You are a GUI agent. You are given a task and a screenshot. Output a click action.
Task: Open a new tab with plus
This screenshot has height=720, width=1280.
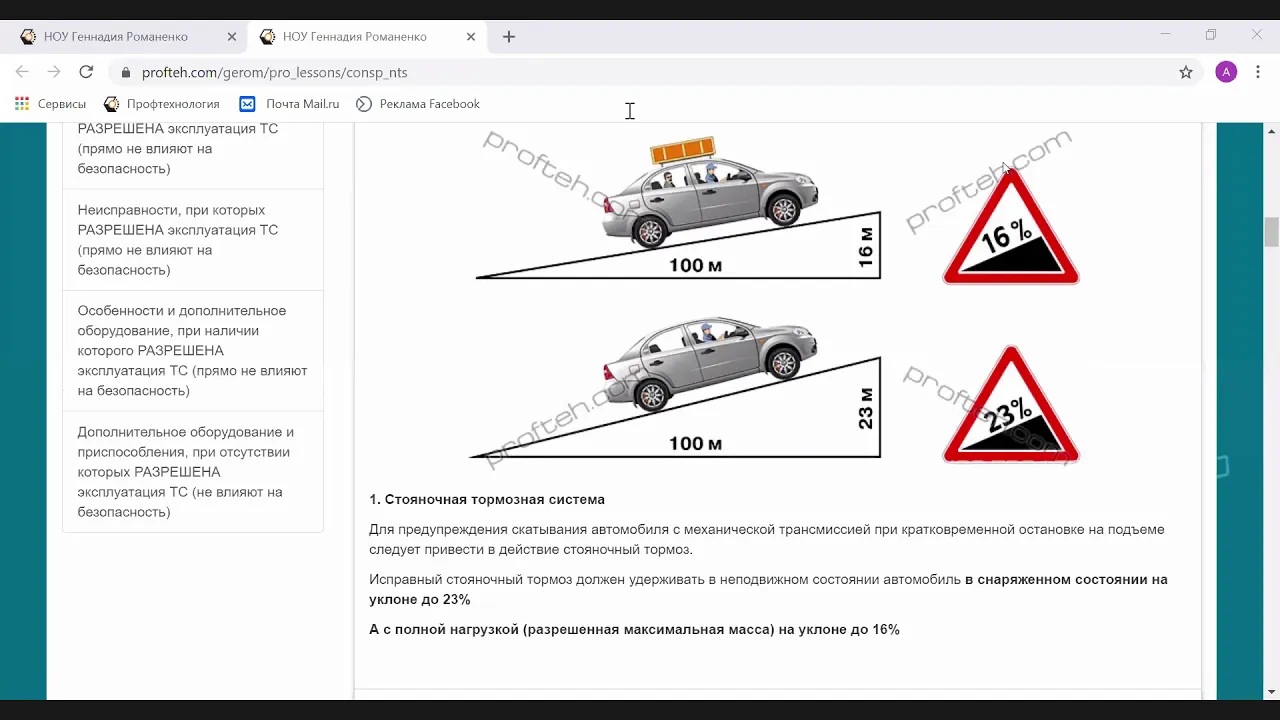(x=509, y=36)
